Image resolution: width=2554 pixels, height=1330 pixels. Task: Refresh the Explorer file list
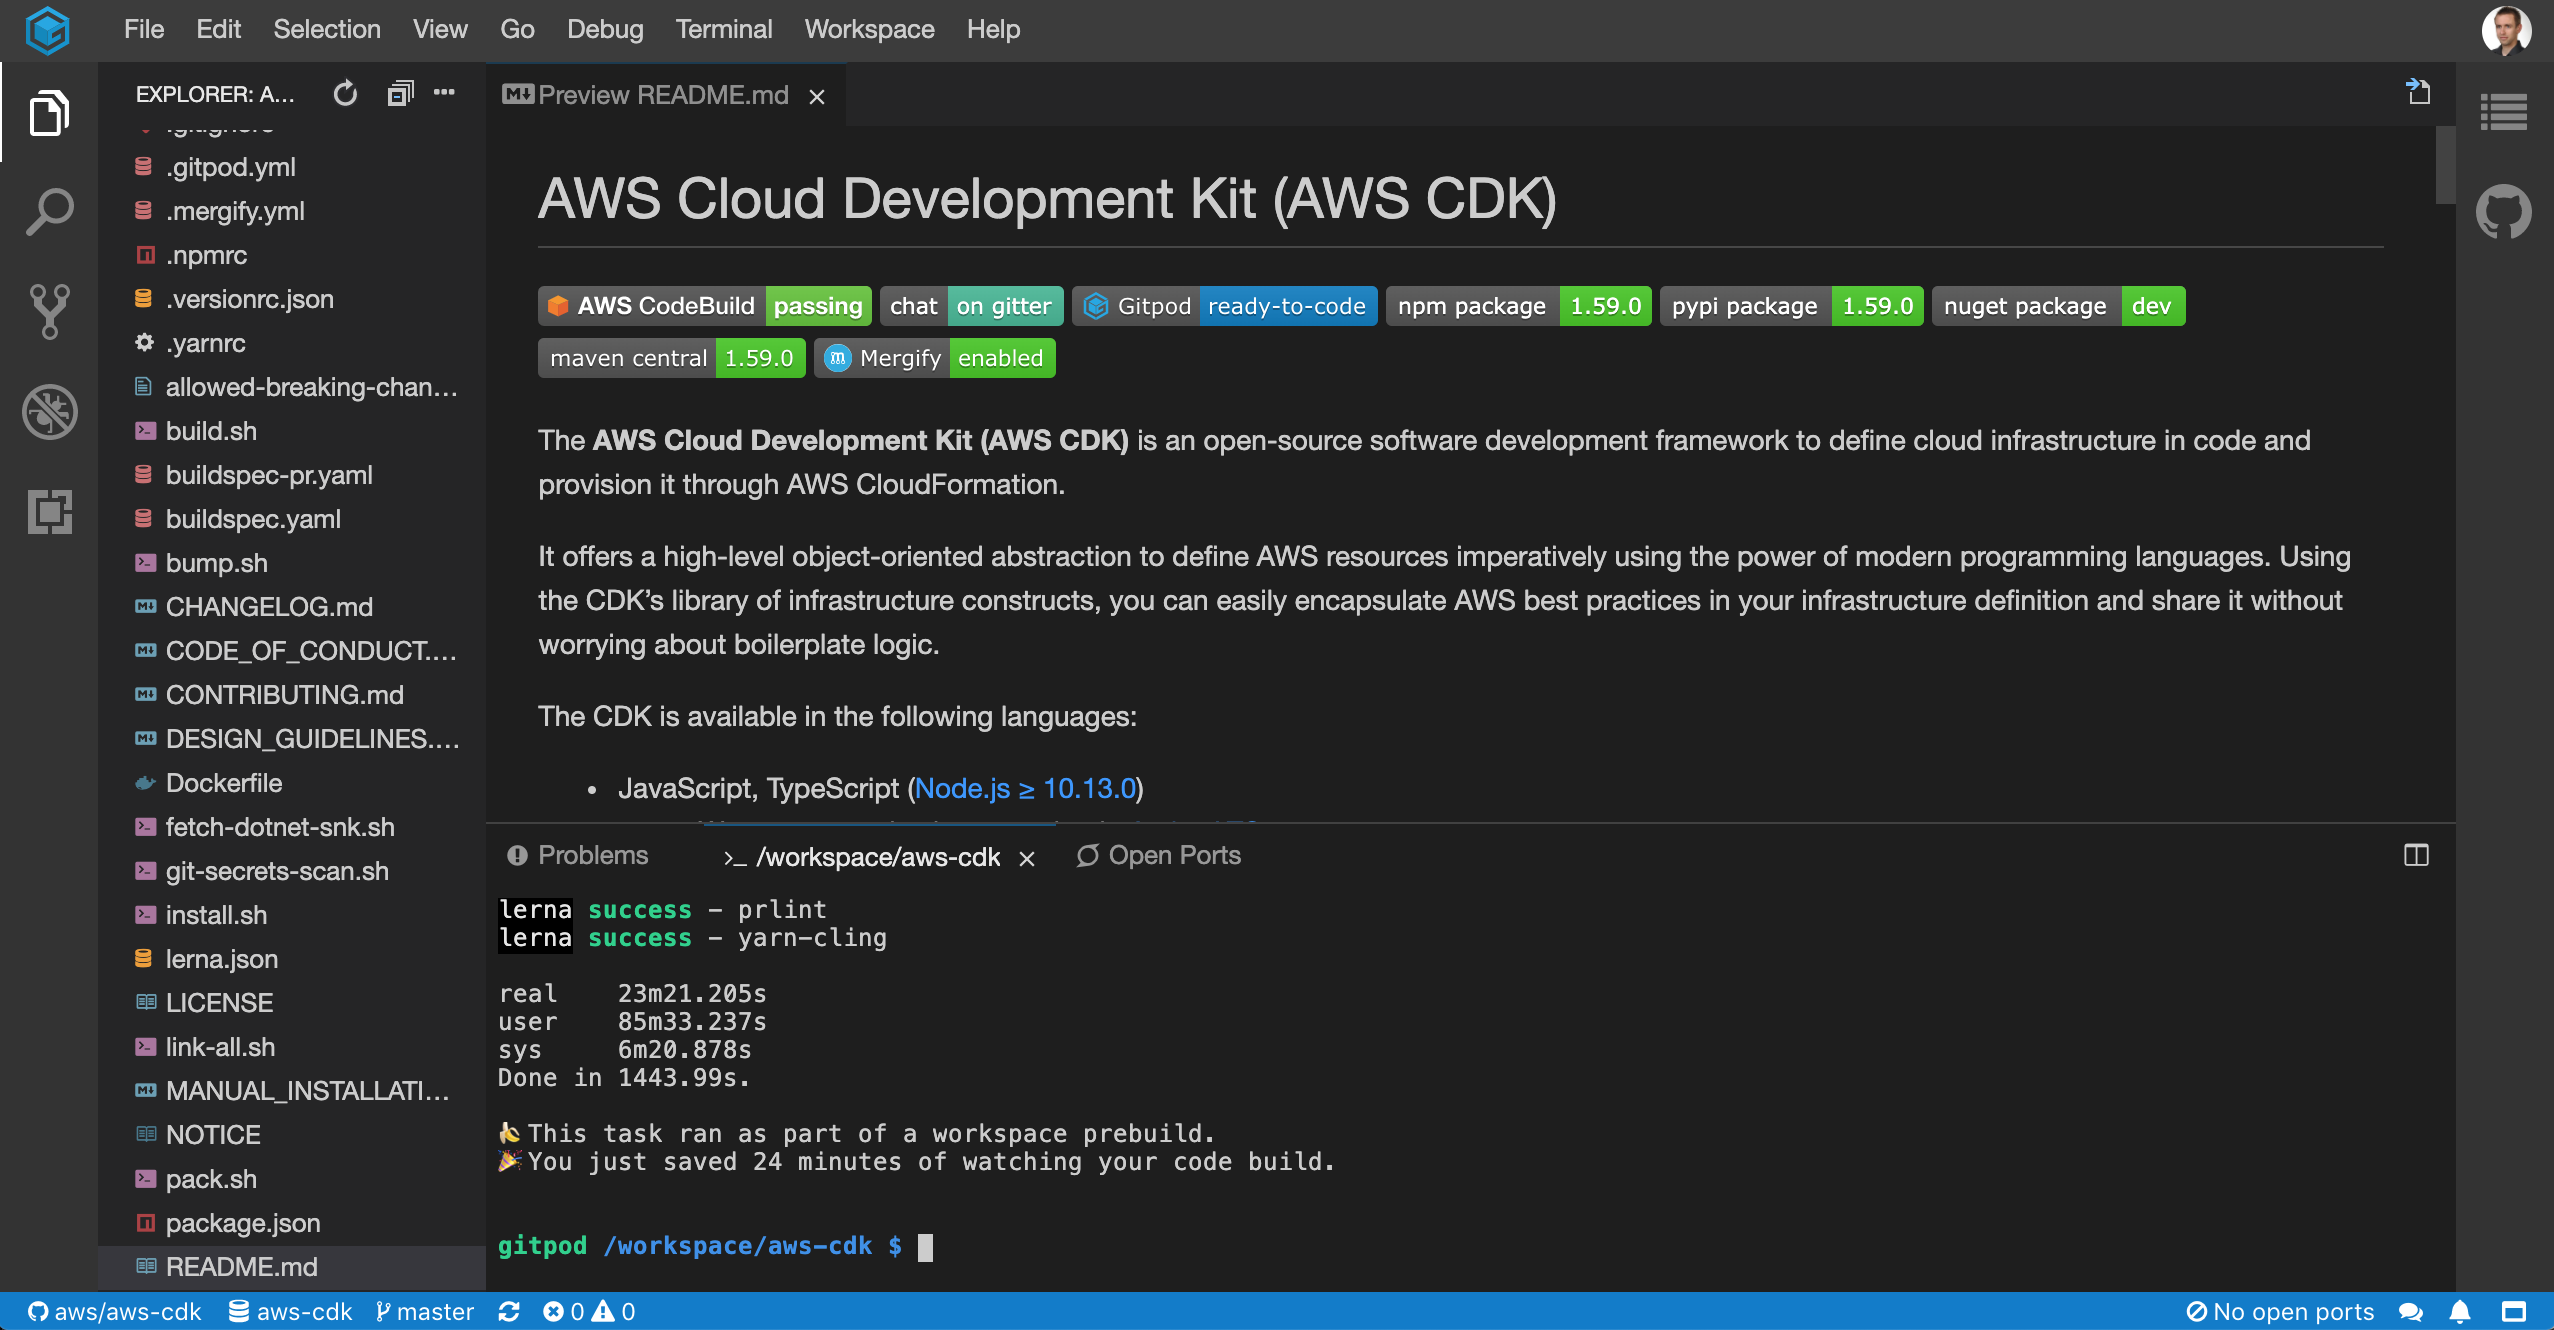coord(345,94)
